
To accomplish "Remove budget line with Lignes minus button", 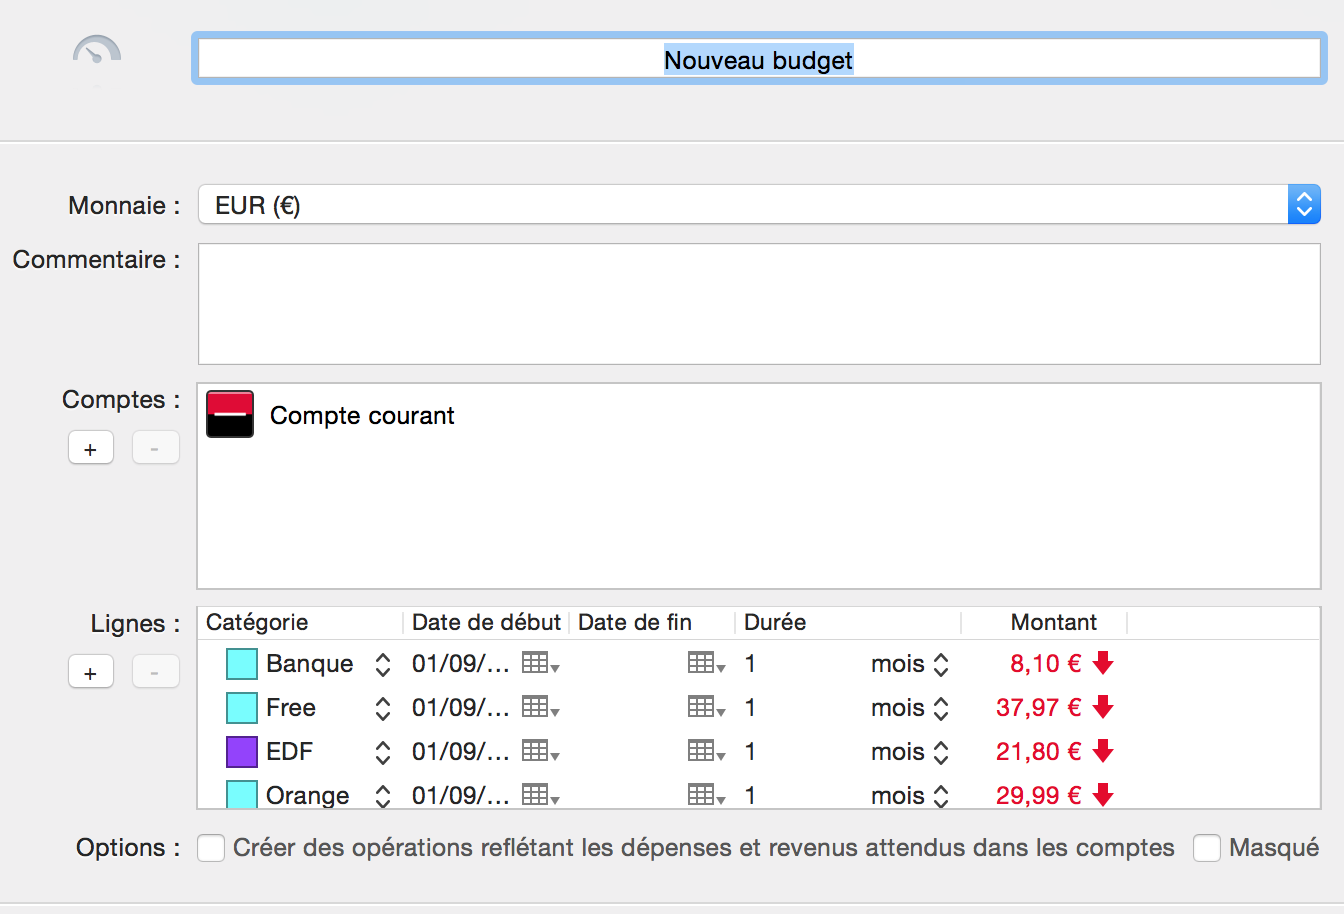I will pos(155,672).
